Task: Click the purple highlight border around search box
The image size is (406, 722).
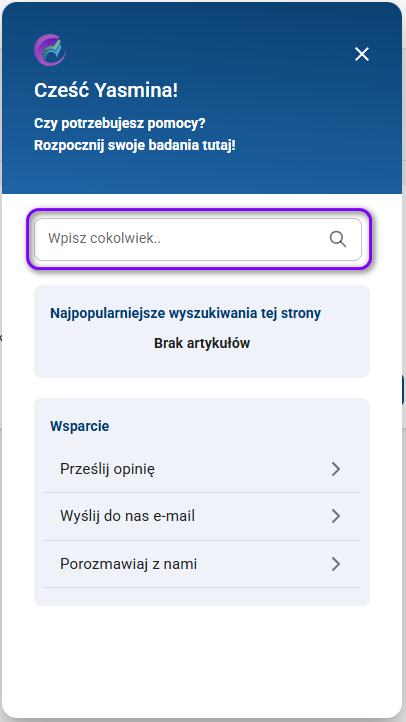Action: pos(198,210)
